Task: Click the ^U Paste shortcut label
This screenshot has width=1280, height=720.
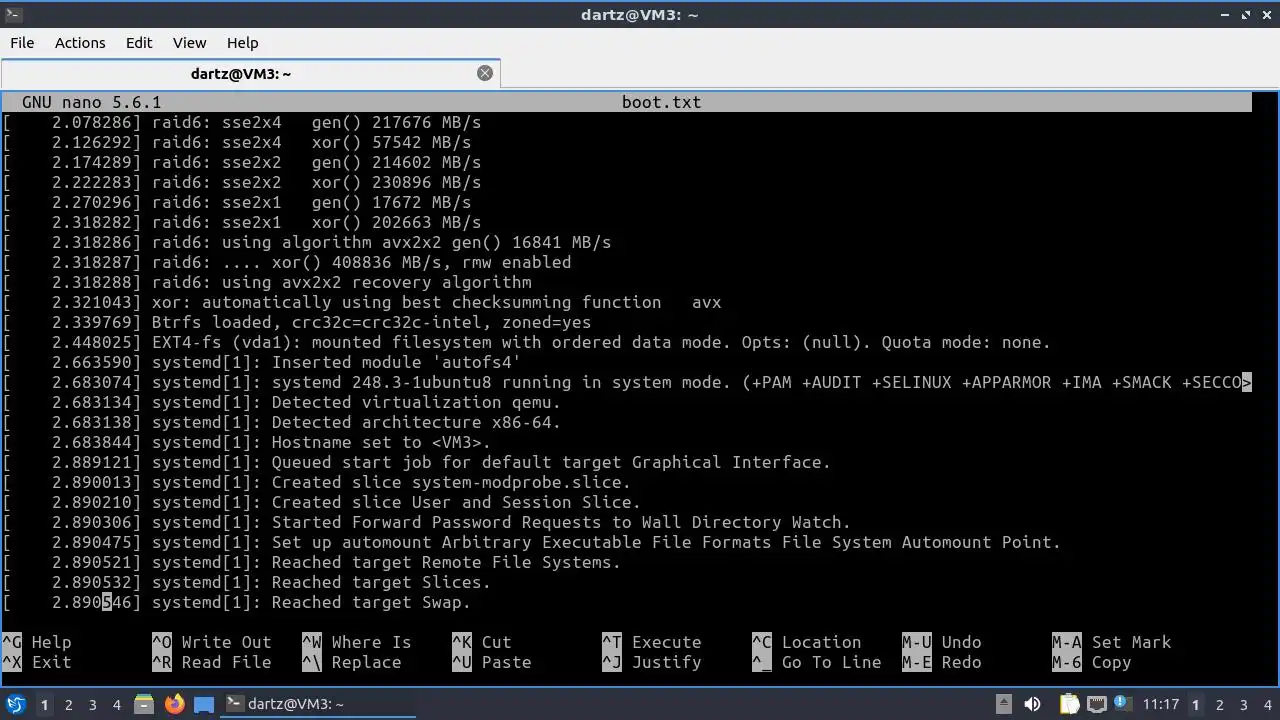Action: pyautogui.click(x=490, y=662)
